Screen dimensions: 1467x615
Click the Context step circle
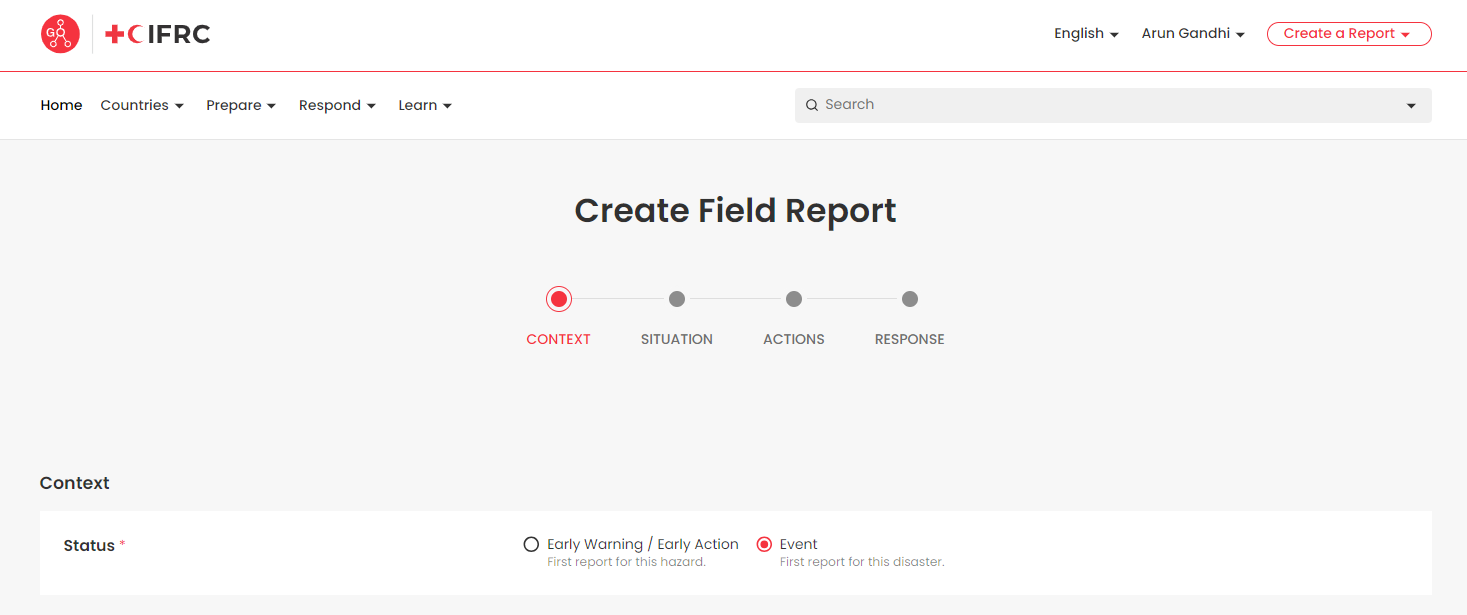(559, 299)
